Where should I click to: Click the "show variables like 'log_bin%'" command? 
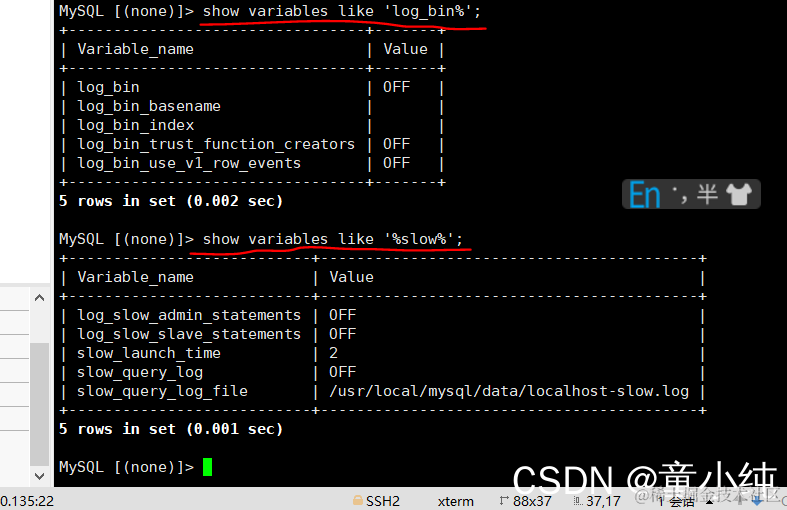341,11
